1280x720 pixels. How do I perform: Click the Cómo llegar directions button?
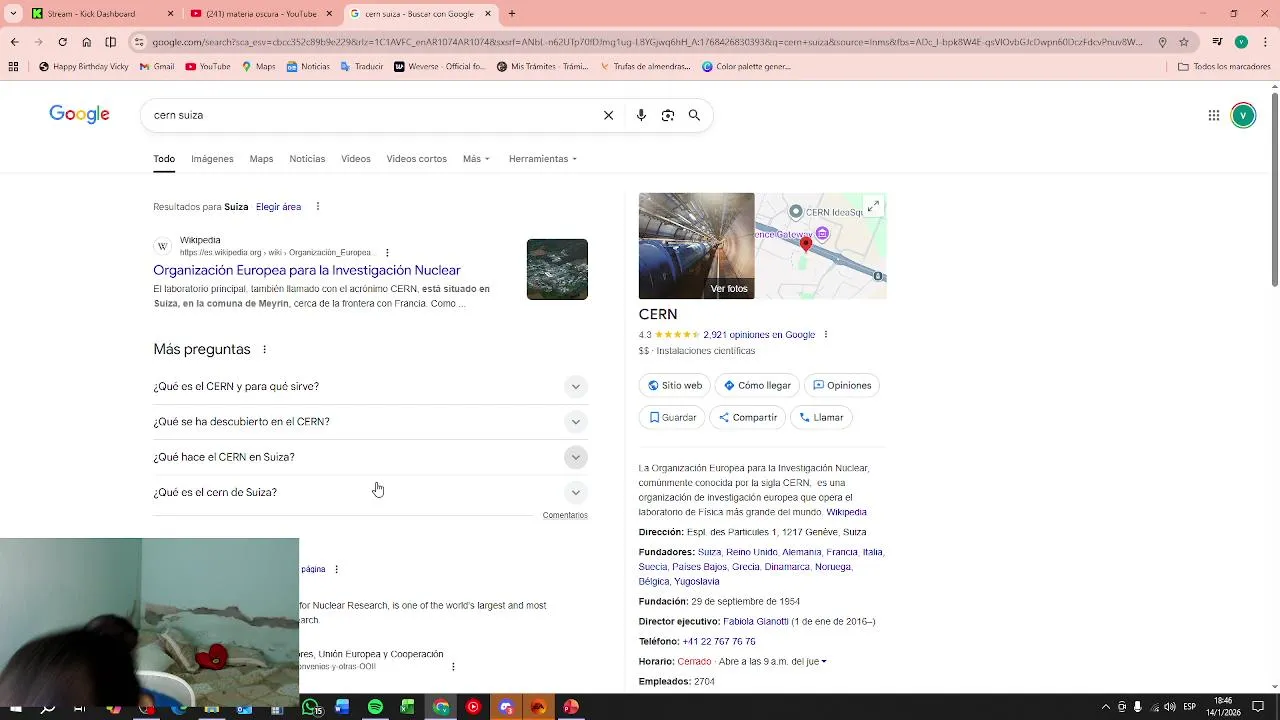(757, 385)
